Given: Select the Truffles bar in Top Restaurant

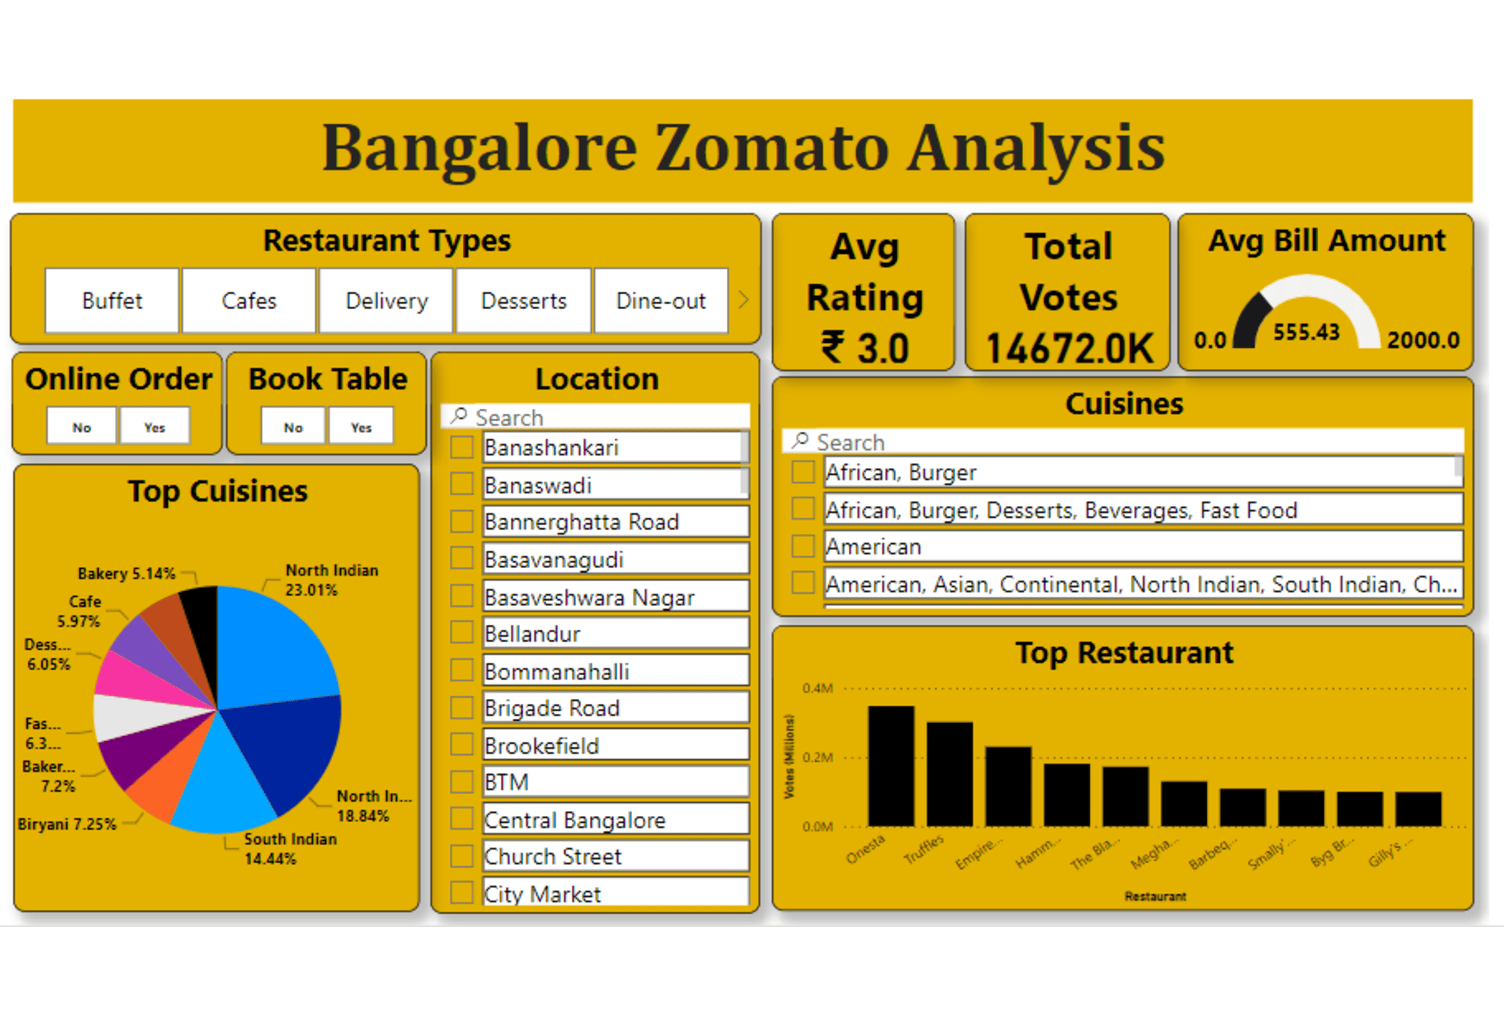Looking at the screenshot, I should [949, 774].
